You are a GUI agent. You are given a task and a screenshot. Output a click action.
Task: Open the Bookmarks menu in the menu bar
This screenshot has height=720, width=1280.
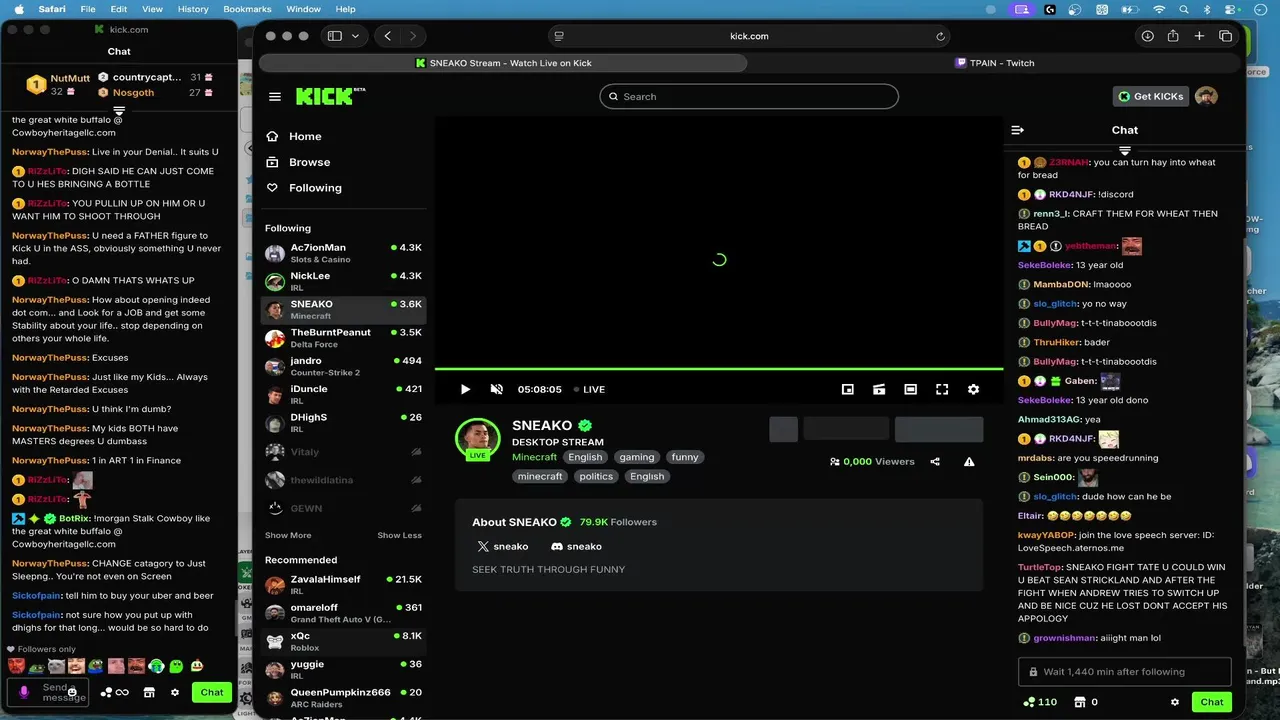tap(247, 9)
